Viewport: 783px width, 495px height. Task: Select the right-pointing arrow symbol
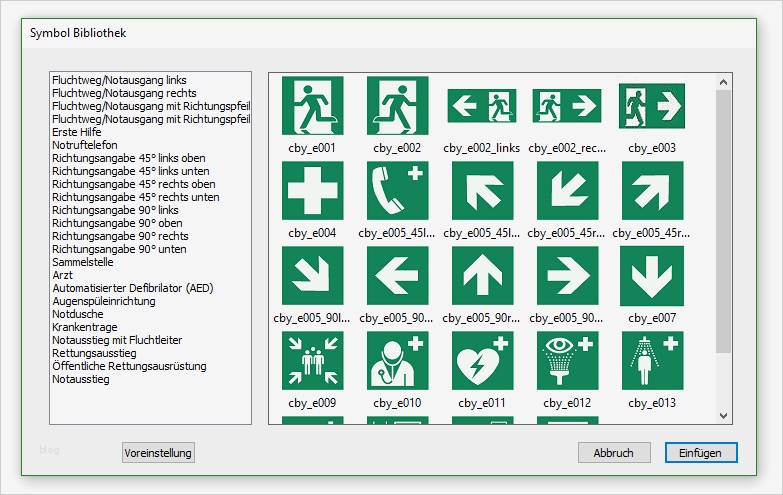tap(567, 276)
